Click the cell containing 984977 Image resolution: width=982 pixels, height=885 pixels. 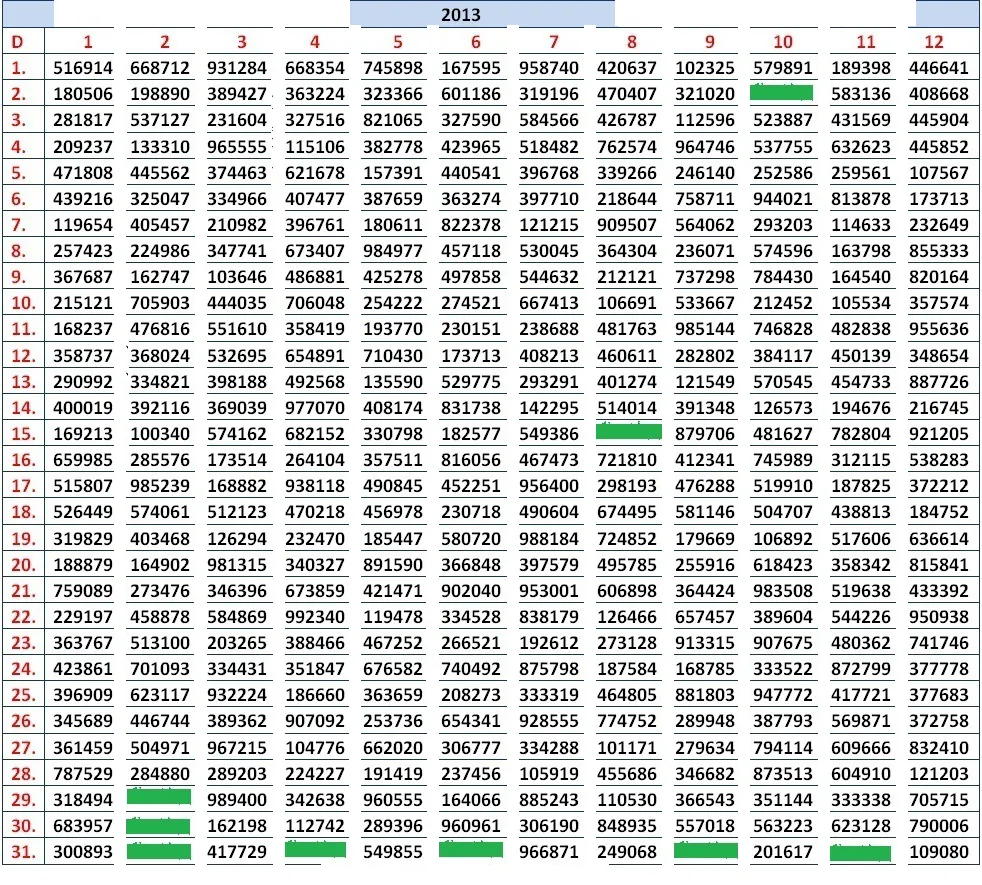point(393,251)
